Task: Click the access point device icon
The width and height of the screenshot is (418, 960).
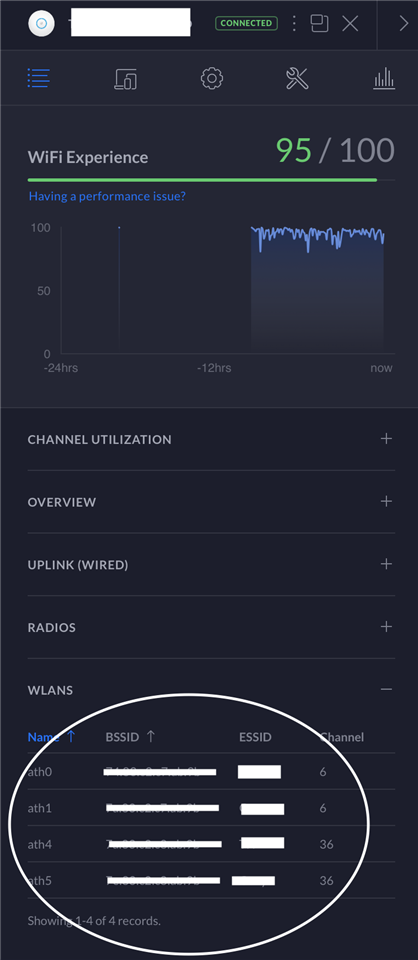Action: pos(42,23)
